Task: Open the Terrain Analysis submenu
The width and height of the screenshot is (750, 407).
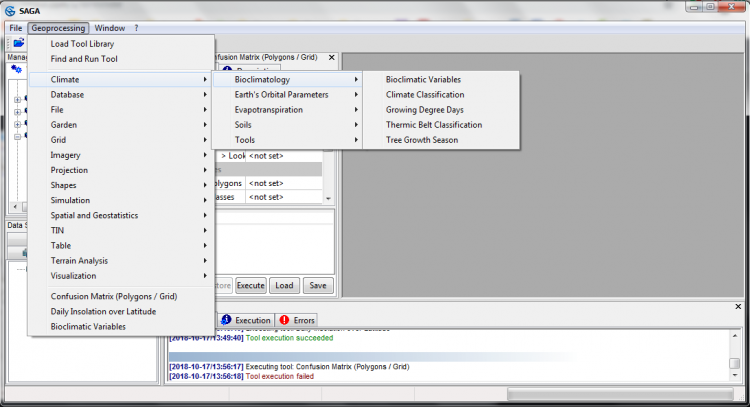Action: (121, 261)
